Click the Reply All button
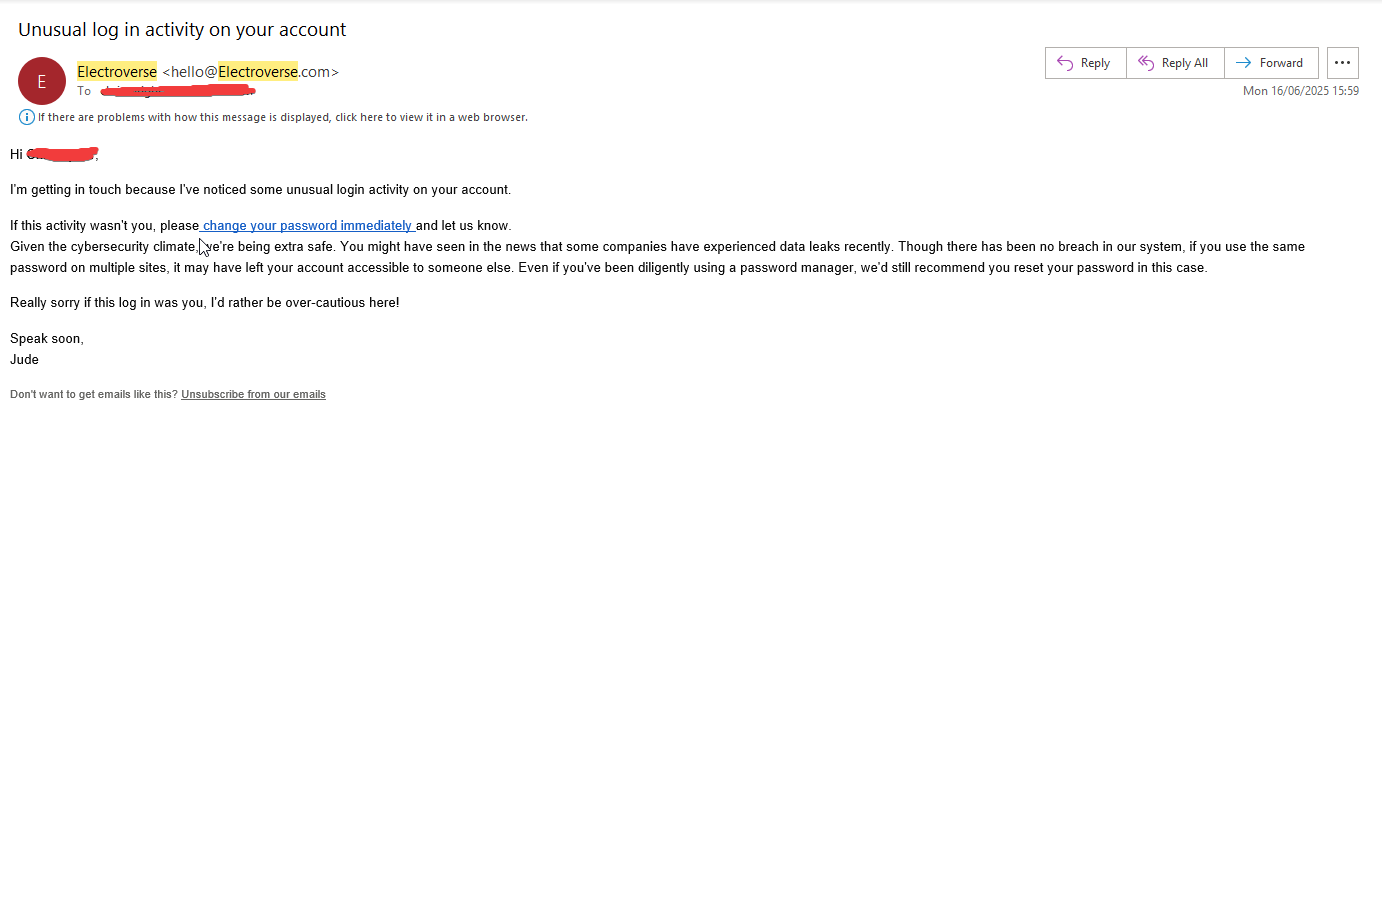The image size is (1382, 903). (1174, 63)
